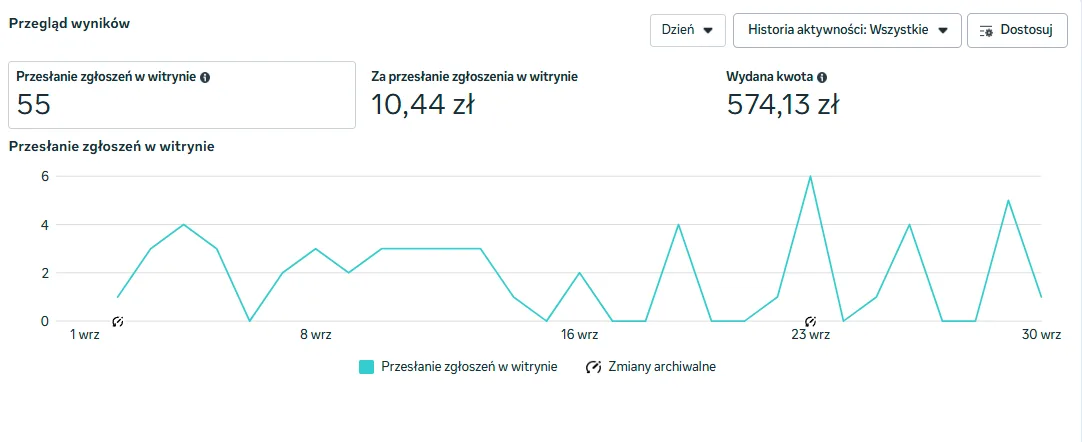The width and height of the screenshot is (1082, 442).
Task: Click the 10,44 zł cost value
Action: pos(422,105)
